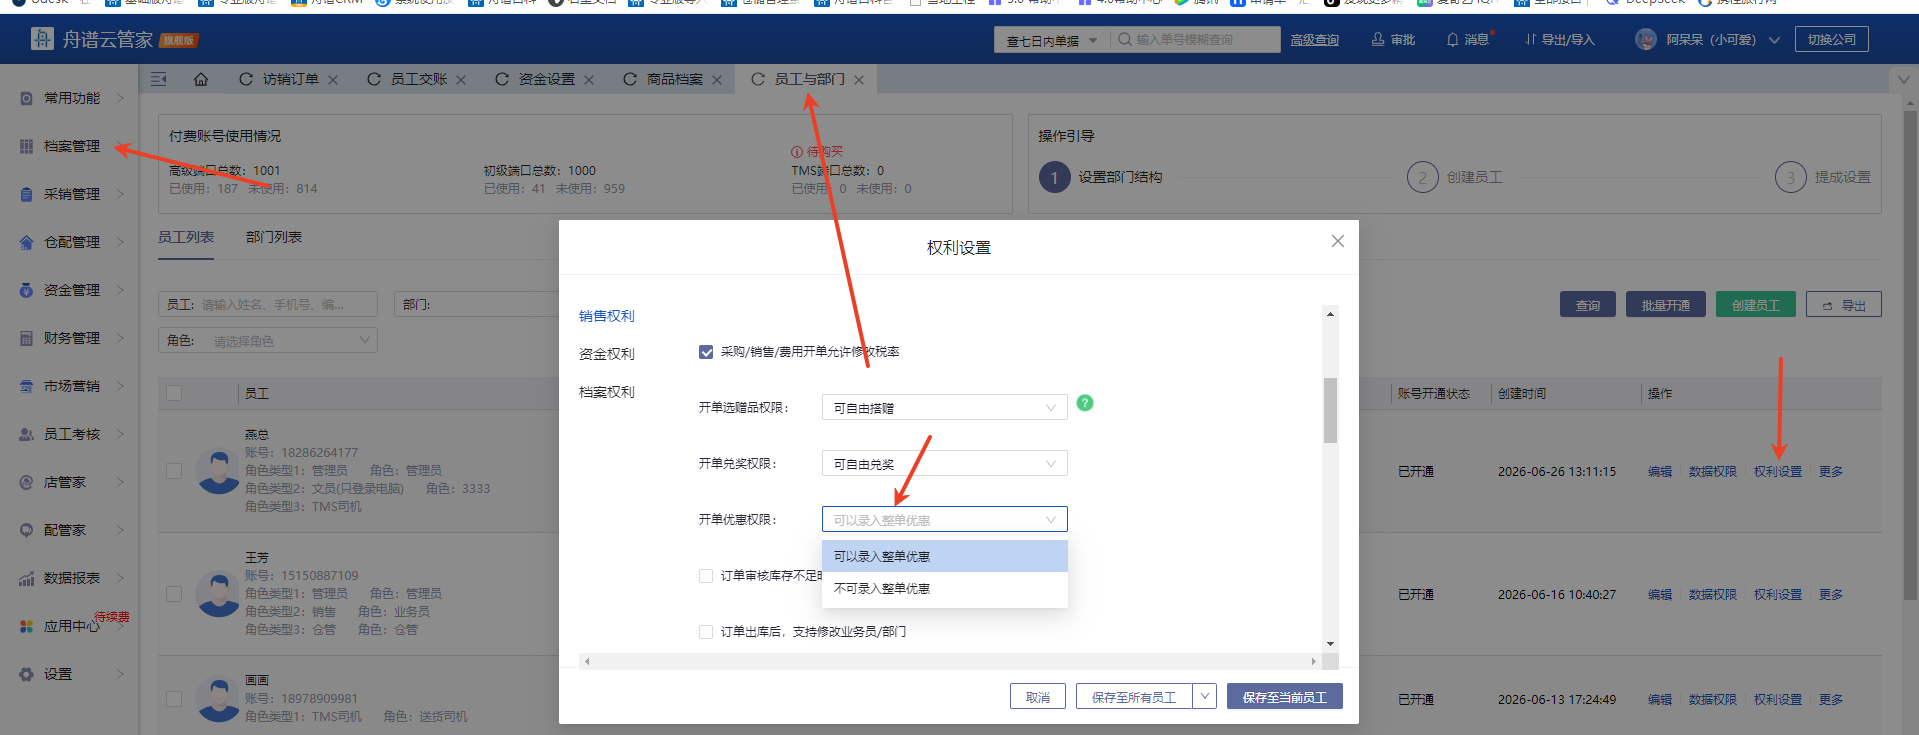Click the 店管家 sidebar icon
The image size is (1919, 735).
[x=27, y=482]
